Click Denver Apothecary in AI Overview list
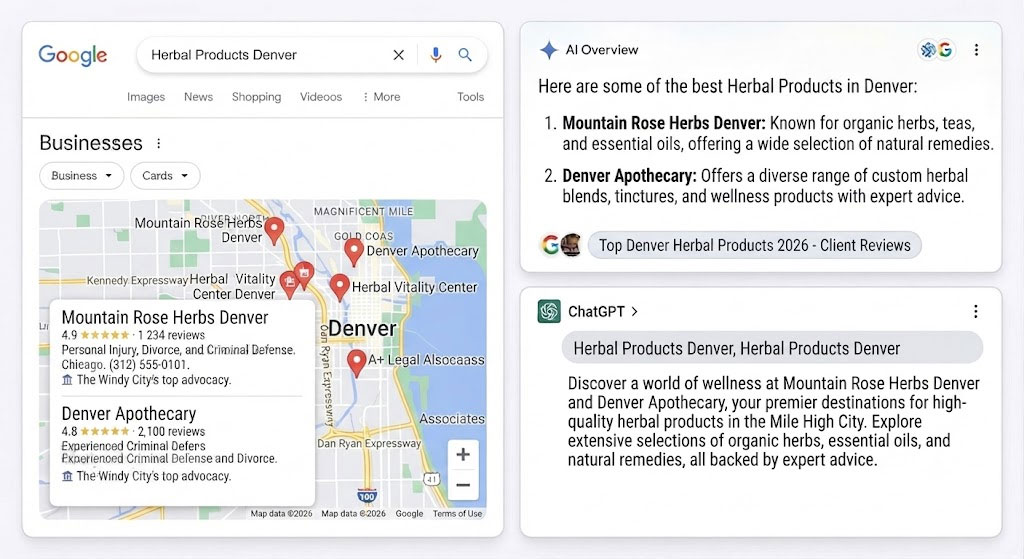Viewport: 1024px width, 559px height. tap(630, 176)
